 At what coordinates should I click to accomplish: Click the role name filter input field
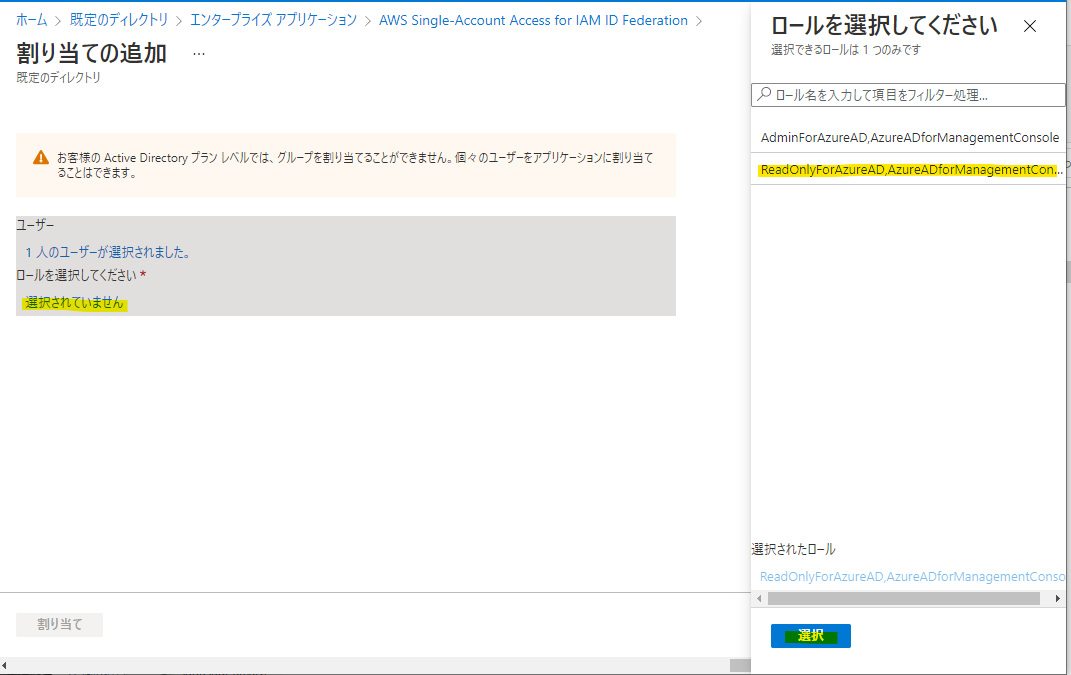coord(900,94)
